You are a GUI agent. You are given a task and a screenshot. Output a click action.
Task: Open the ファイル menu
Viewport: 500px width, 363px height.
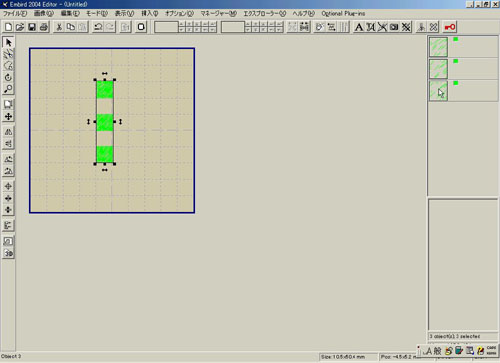[x=15, y=13]
